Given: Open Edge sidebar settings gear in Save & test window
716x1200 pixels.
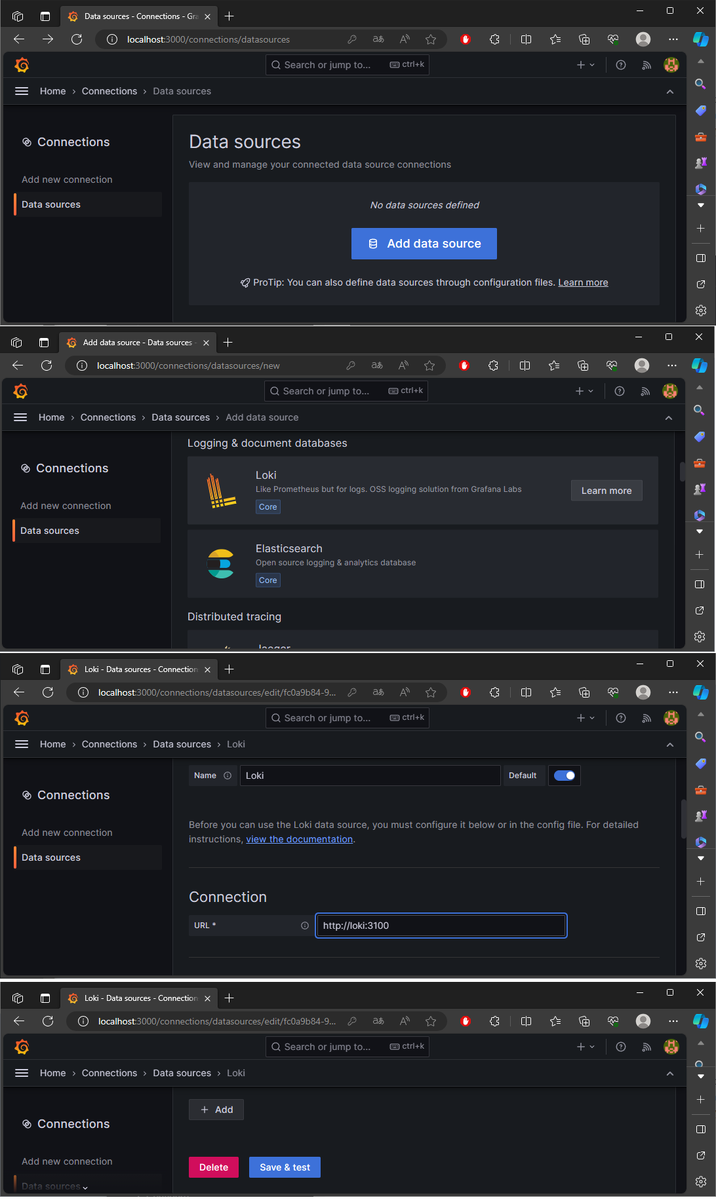Looking at the screenshot, I should [x=701, y=1182].
